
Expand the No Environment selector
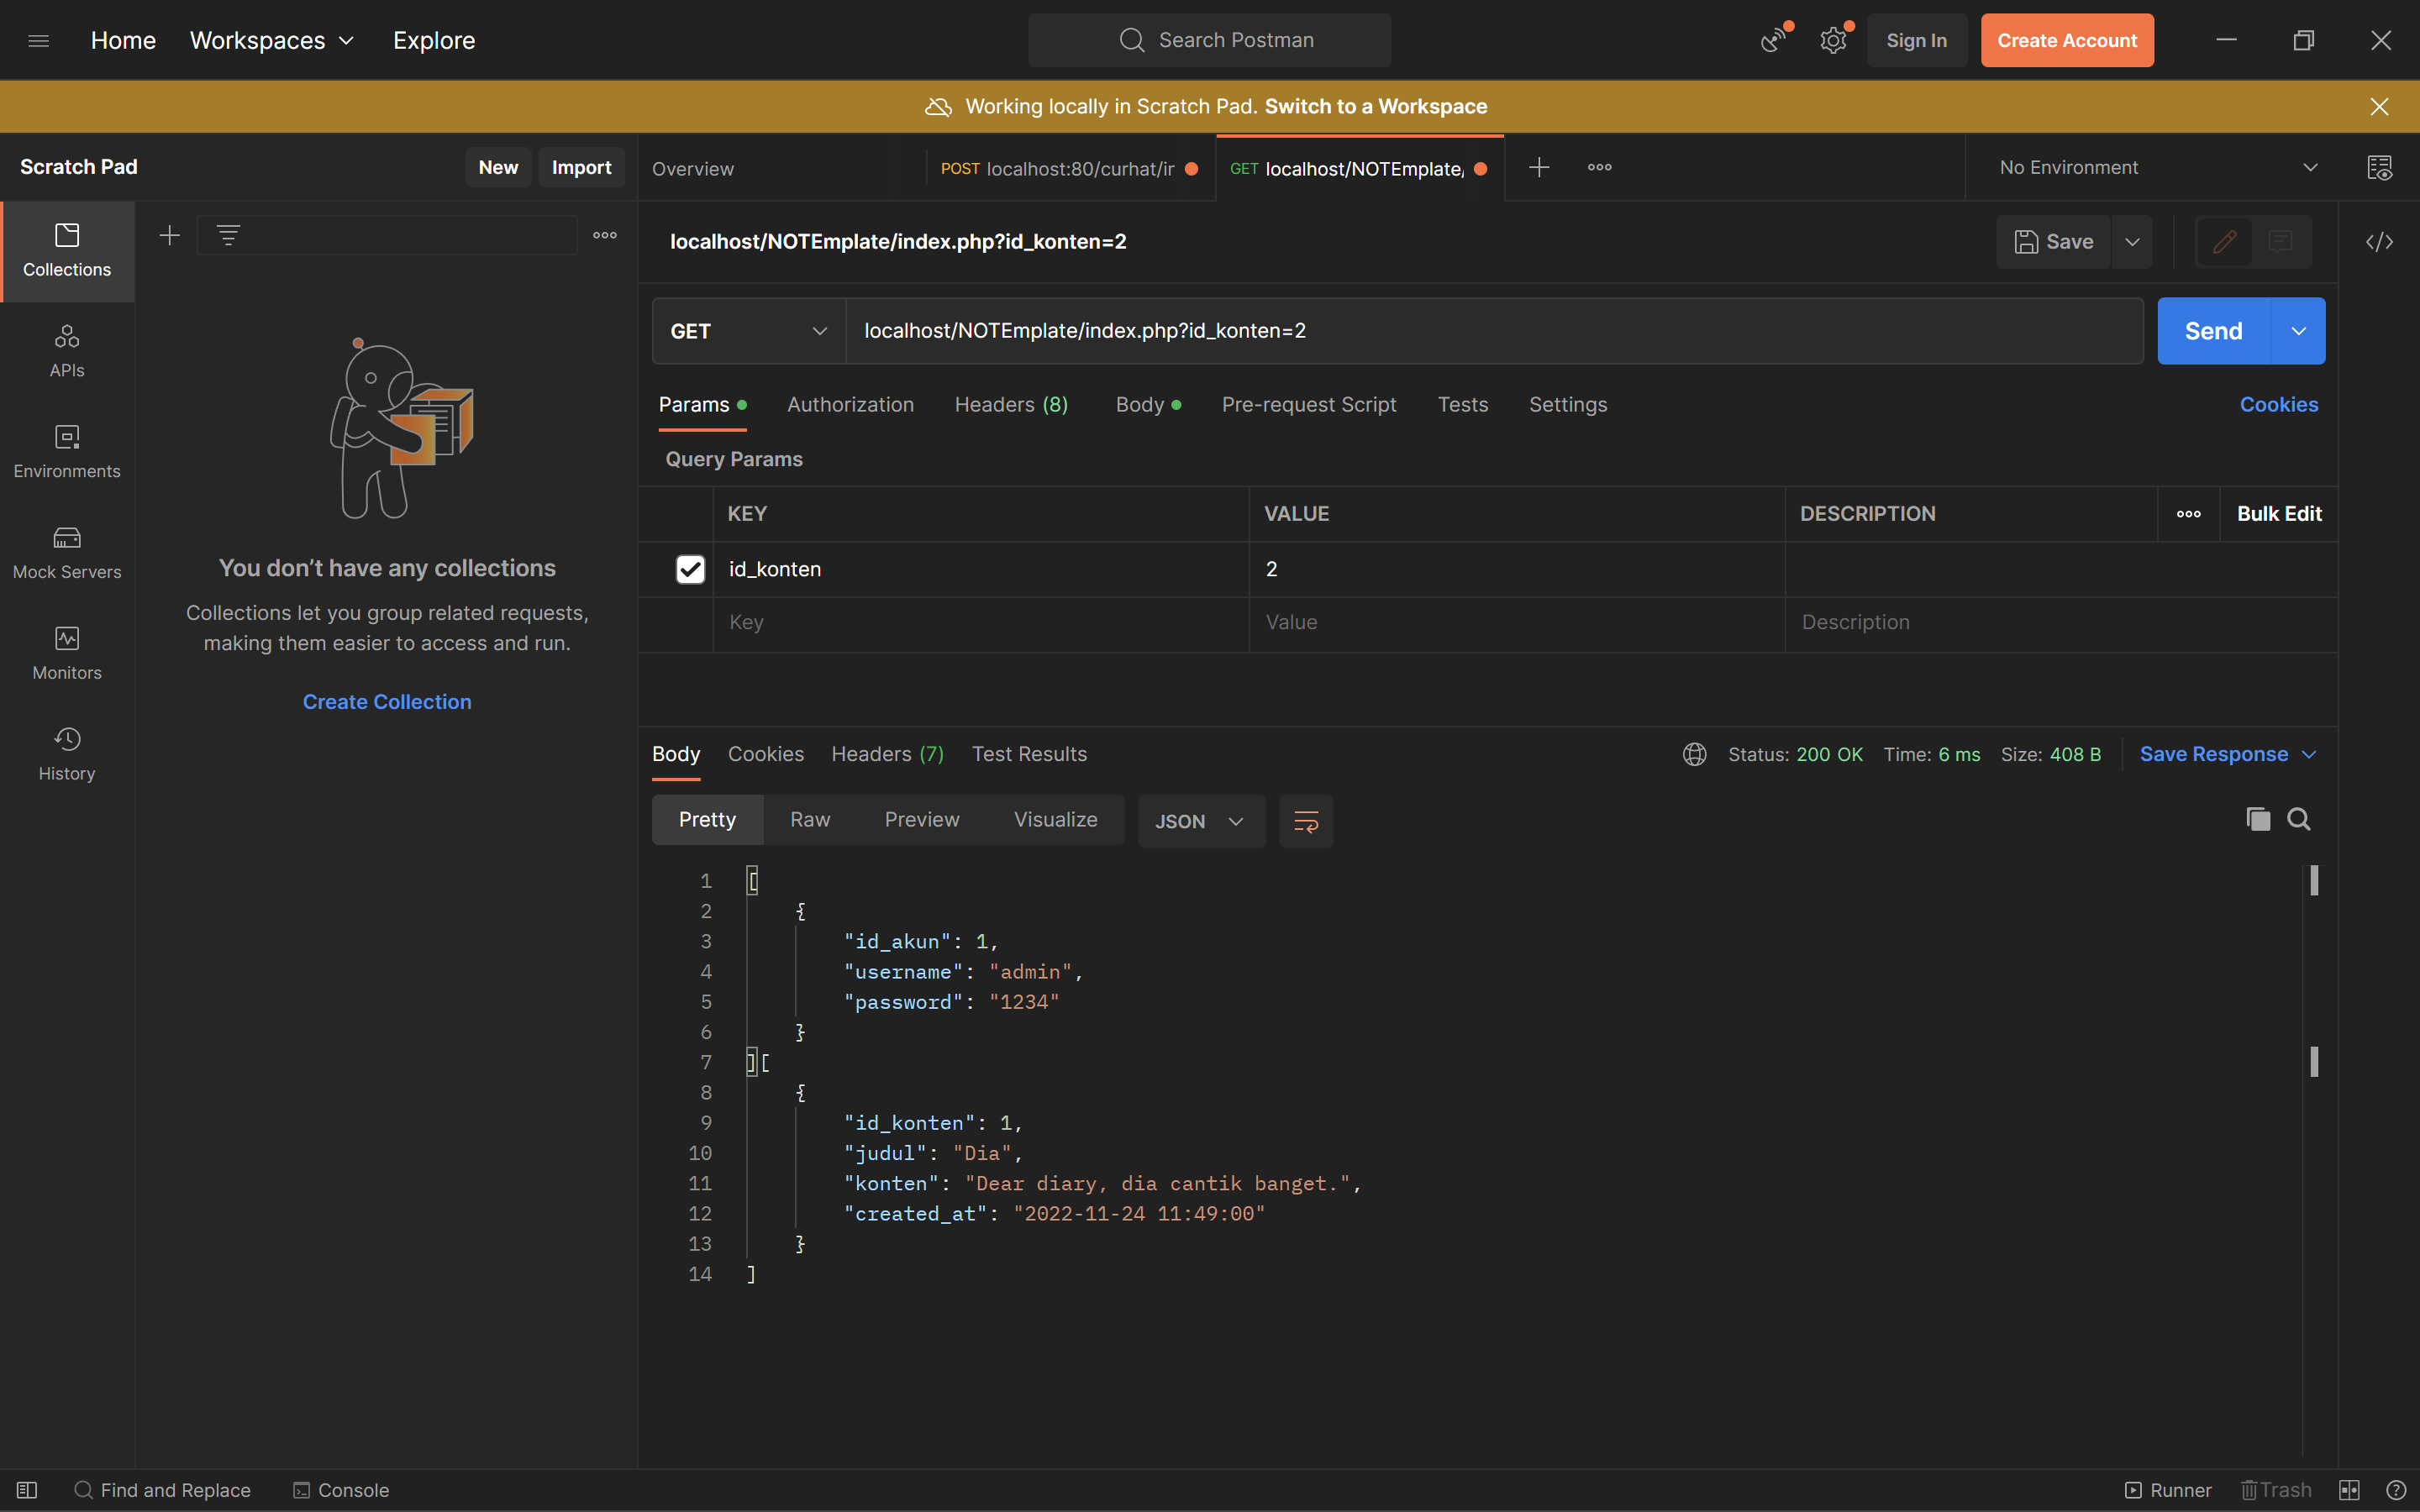coord(2158,167)
